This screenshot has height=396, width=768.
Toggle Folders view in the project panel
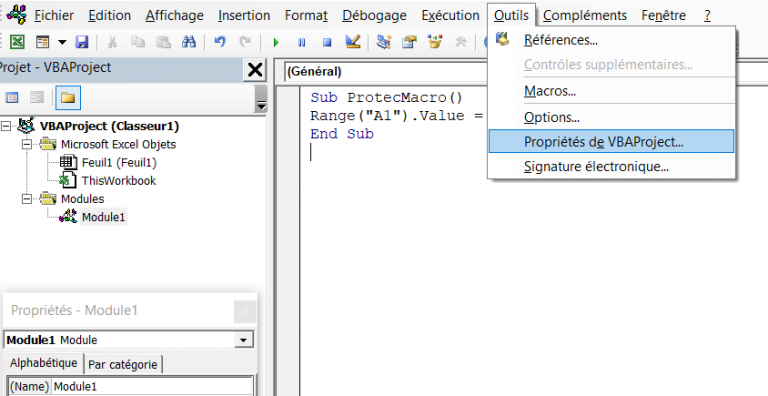click(68, 98)
